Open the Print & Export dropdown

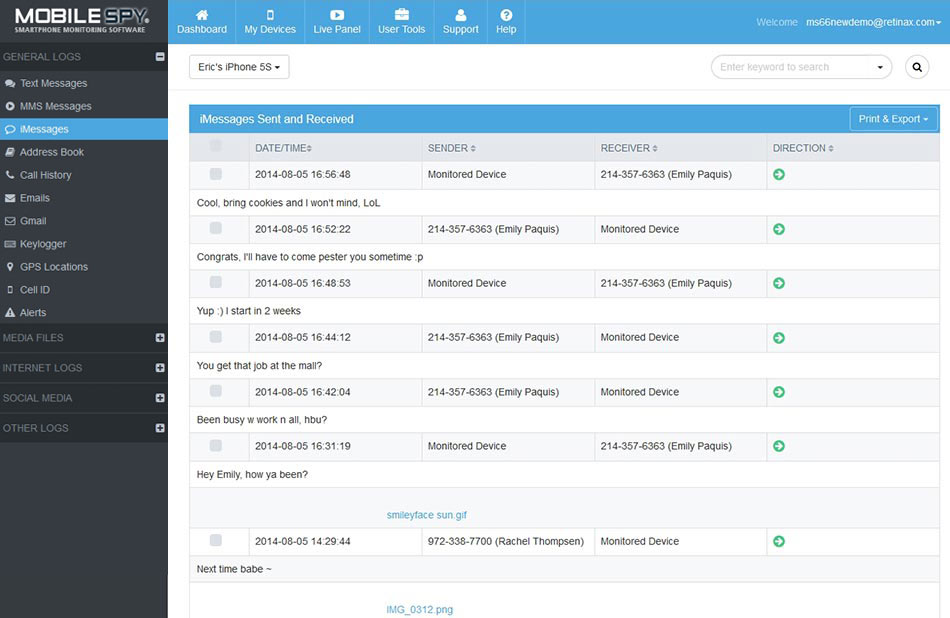pyautogui.click(x=893, y=119)
